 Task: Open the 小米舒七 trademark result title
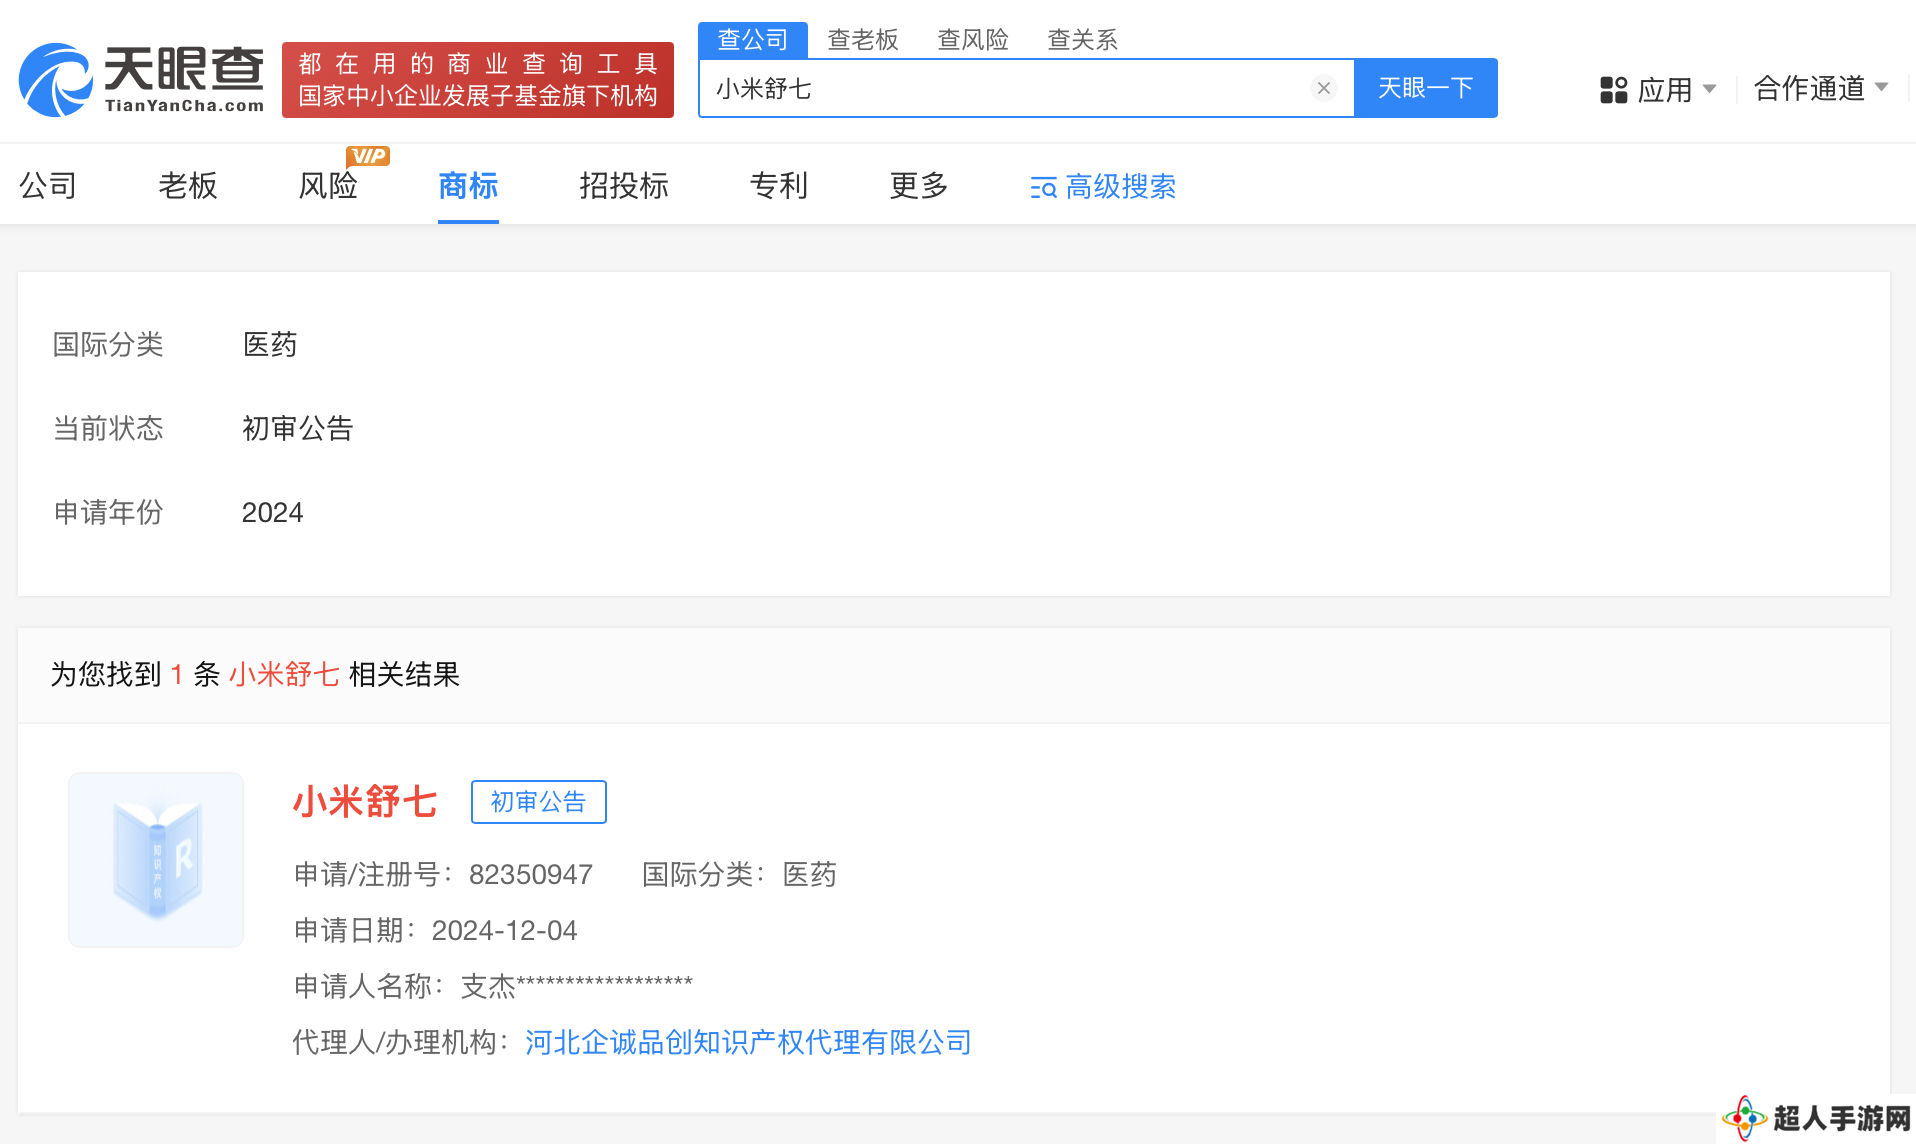(365, 801)
